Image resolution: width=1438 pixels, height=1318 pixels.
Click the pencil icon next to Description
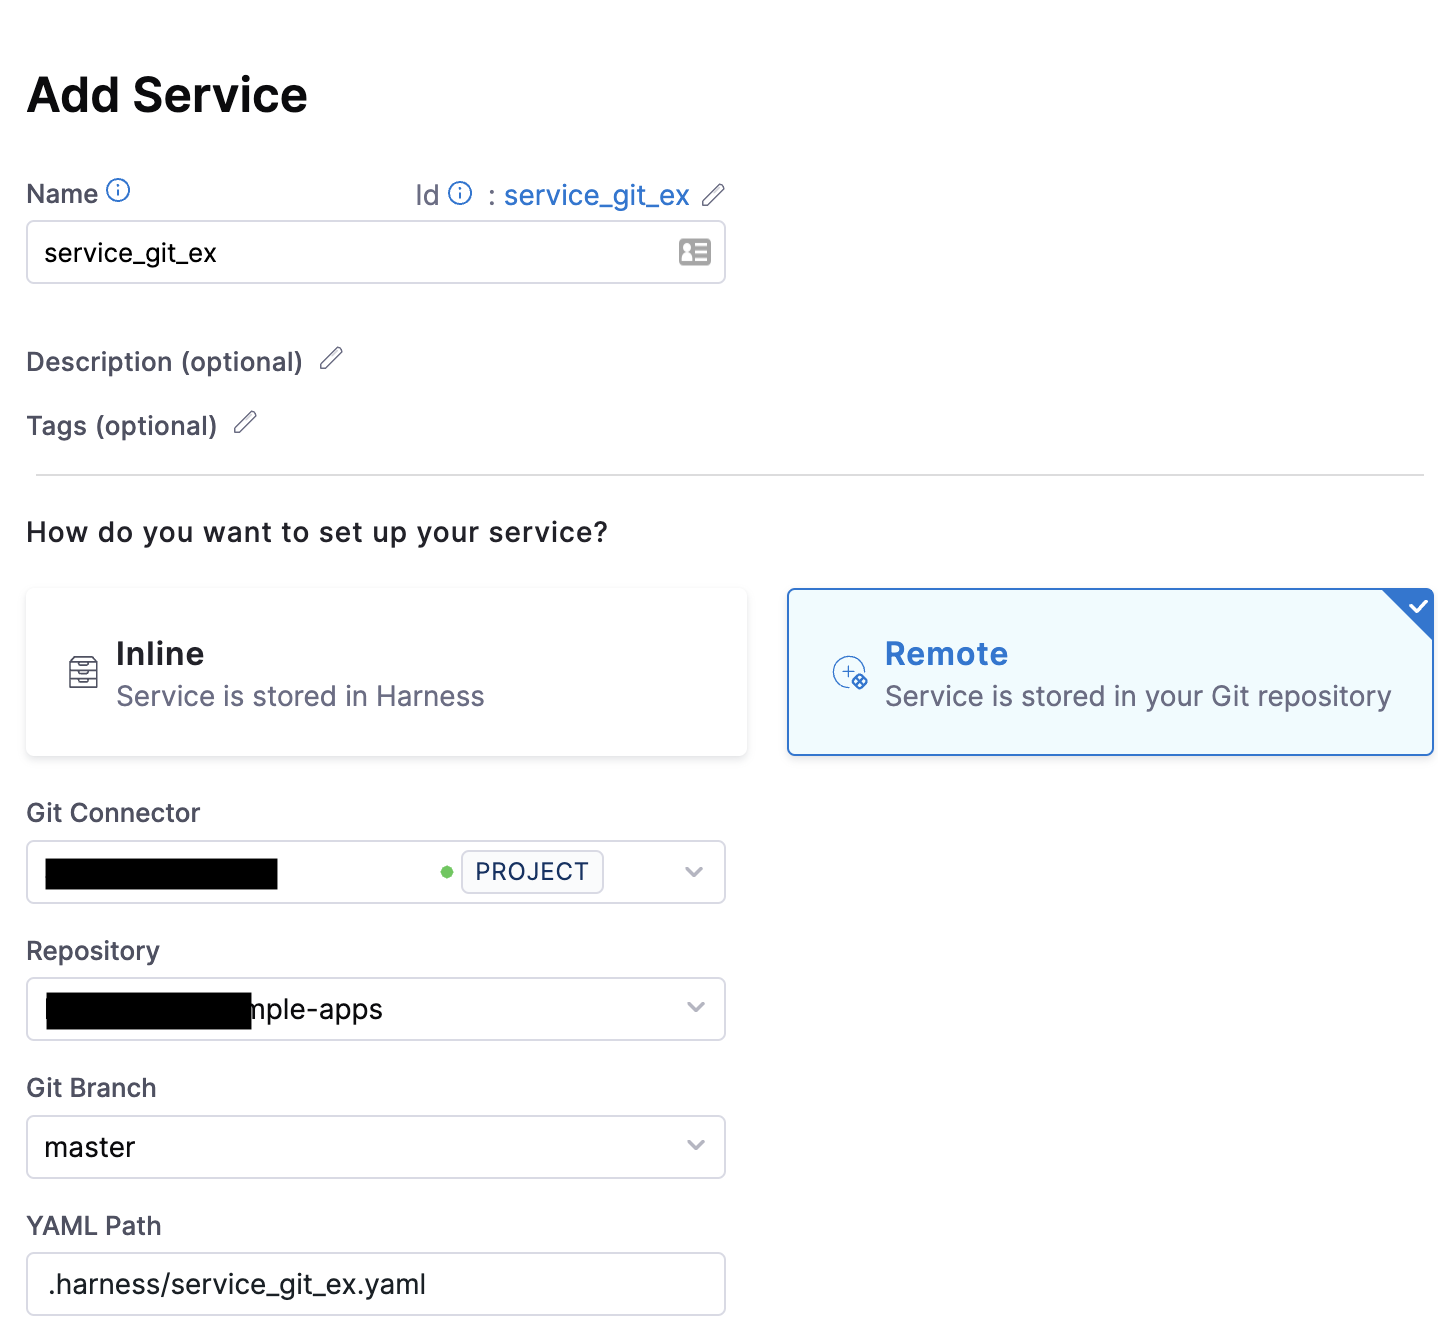331,359
